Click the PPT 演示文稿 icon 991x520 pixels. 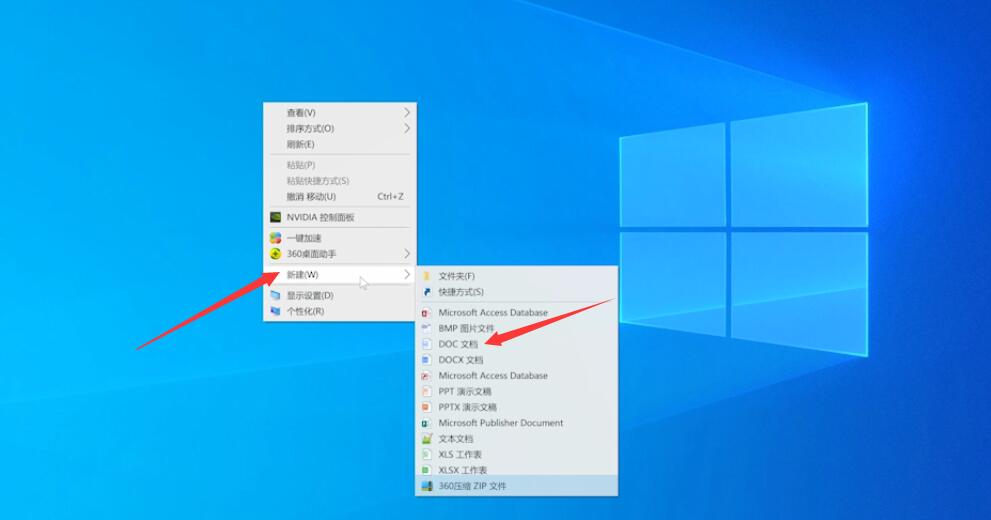coord(427,391)
